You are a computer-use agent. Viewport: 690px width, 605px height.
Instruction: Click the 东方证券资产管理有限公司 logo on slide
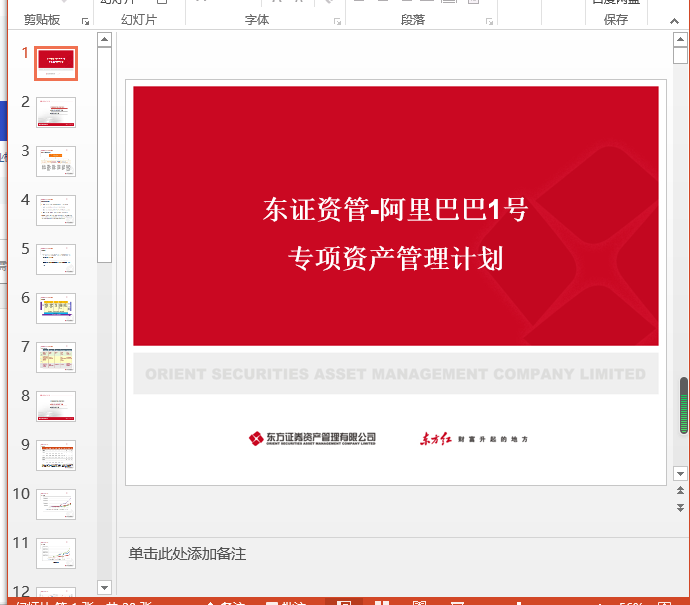pyautogui.click(x=313, y=438)
